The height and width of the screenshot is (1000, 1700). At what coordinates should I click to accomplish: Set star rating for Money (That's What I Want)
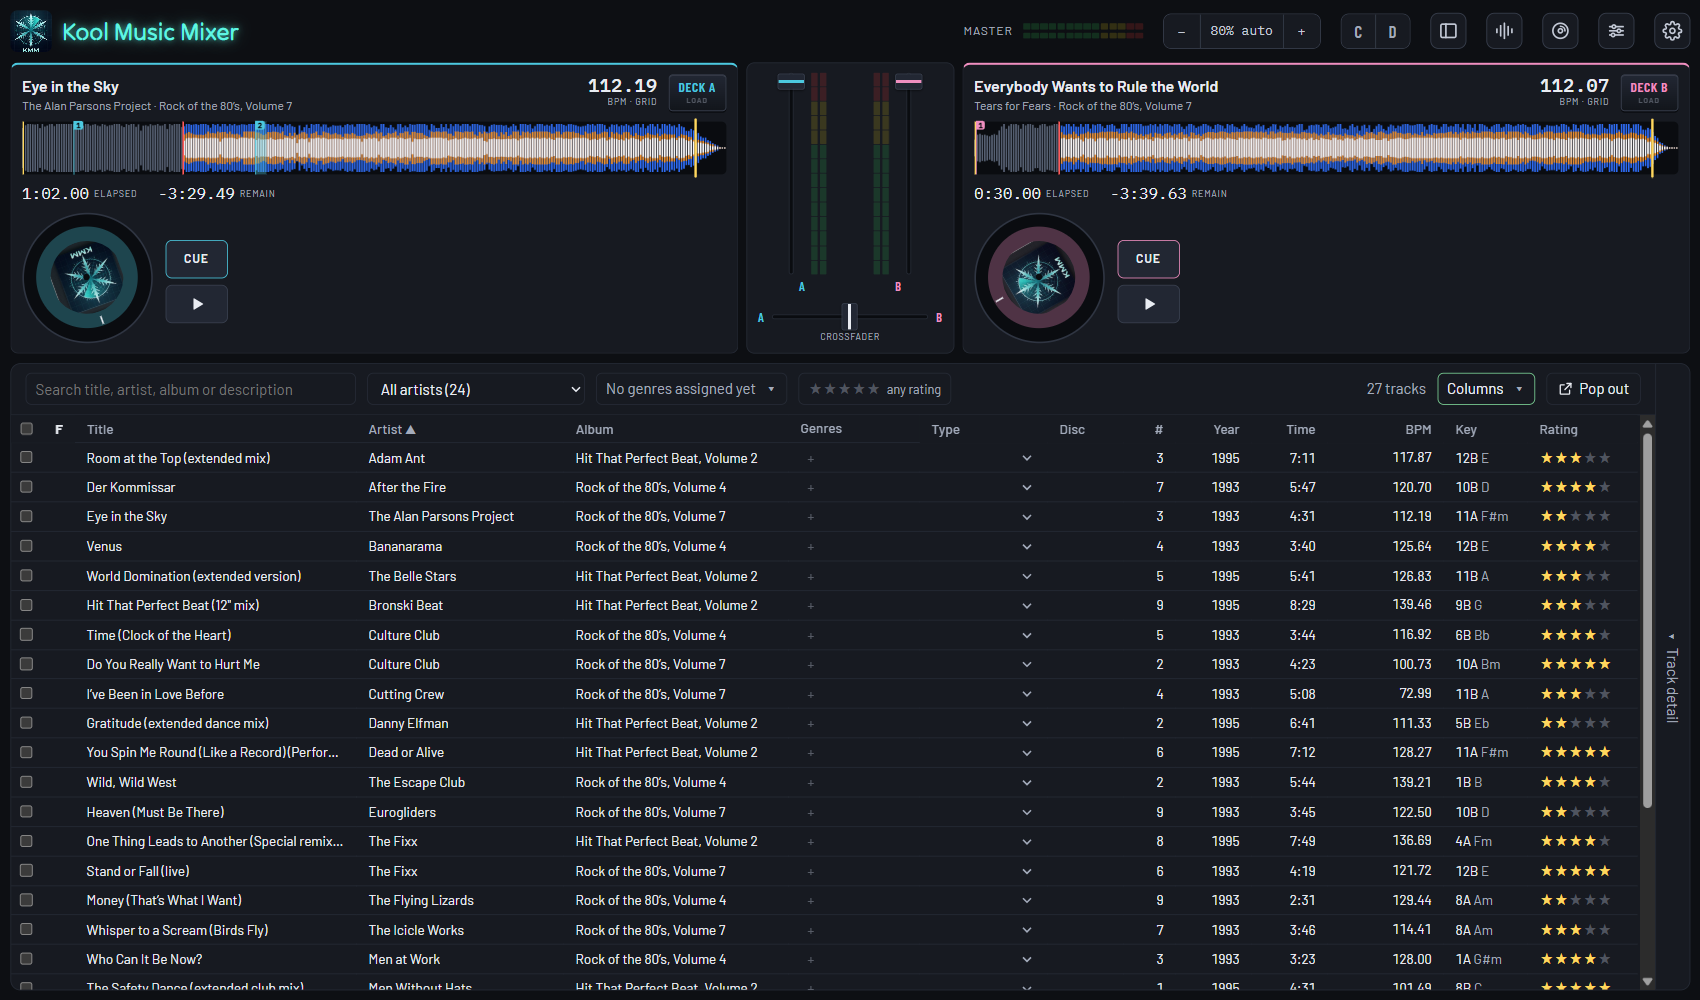(1575, 900)
